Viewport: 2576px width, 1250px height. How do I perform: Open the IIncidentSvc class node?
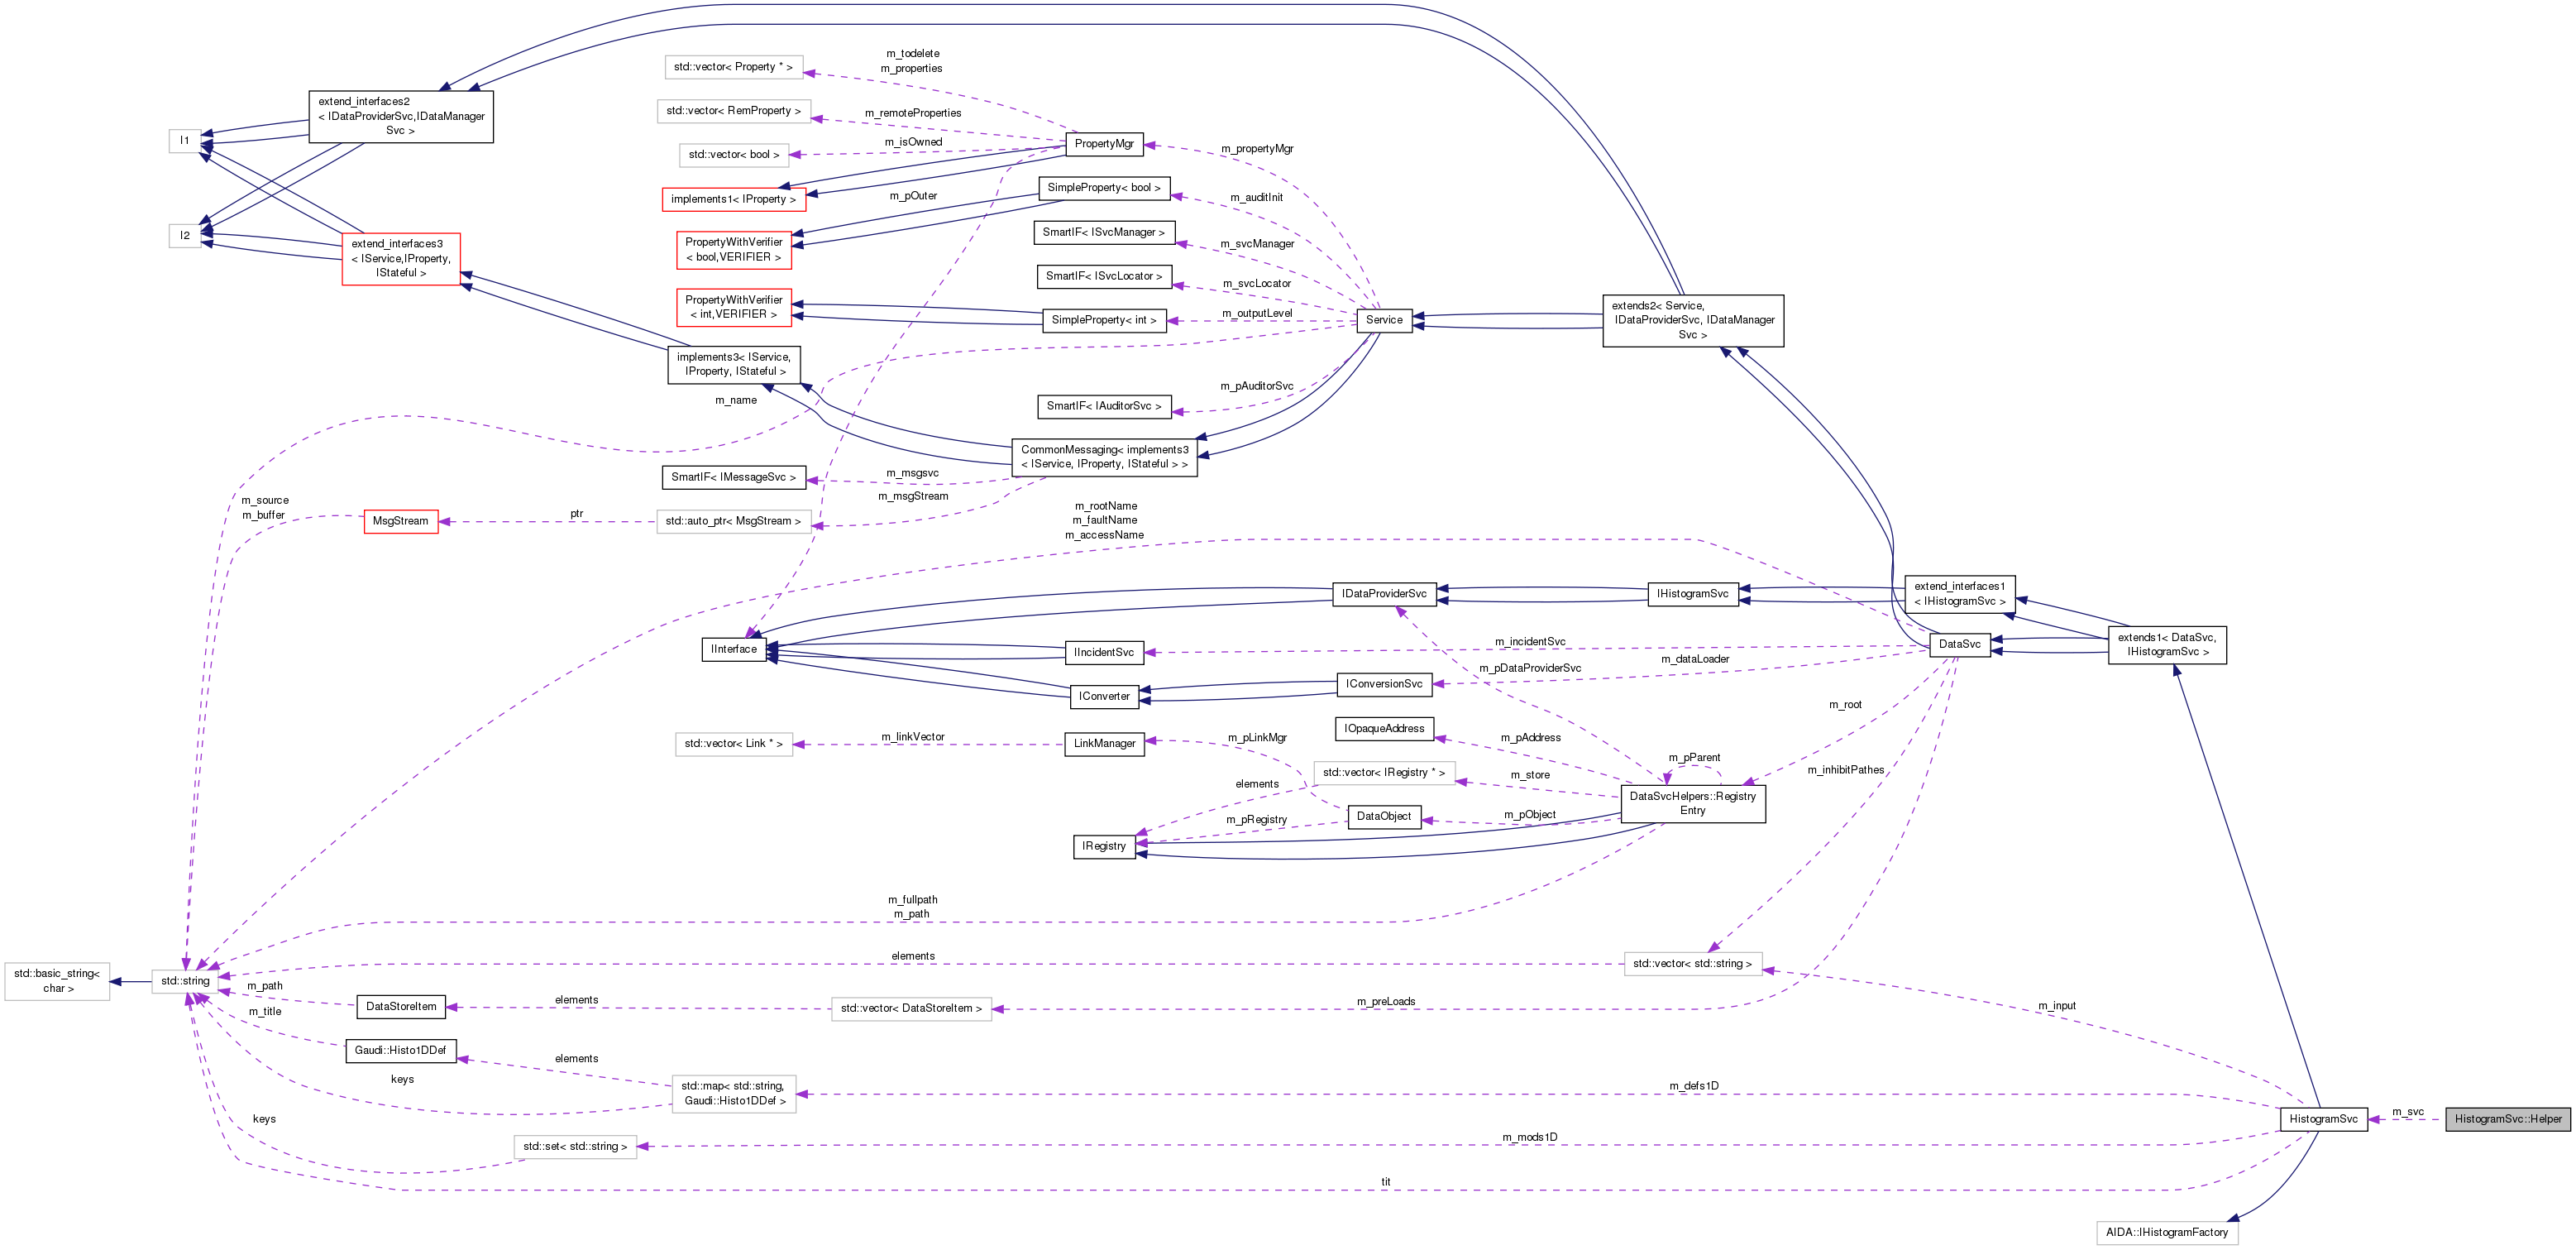pos(1104,652)
